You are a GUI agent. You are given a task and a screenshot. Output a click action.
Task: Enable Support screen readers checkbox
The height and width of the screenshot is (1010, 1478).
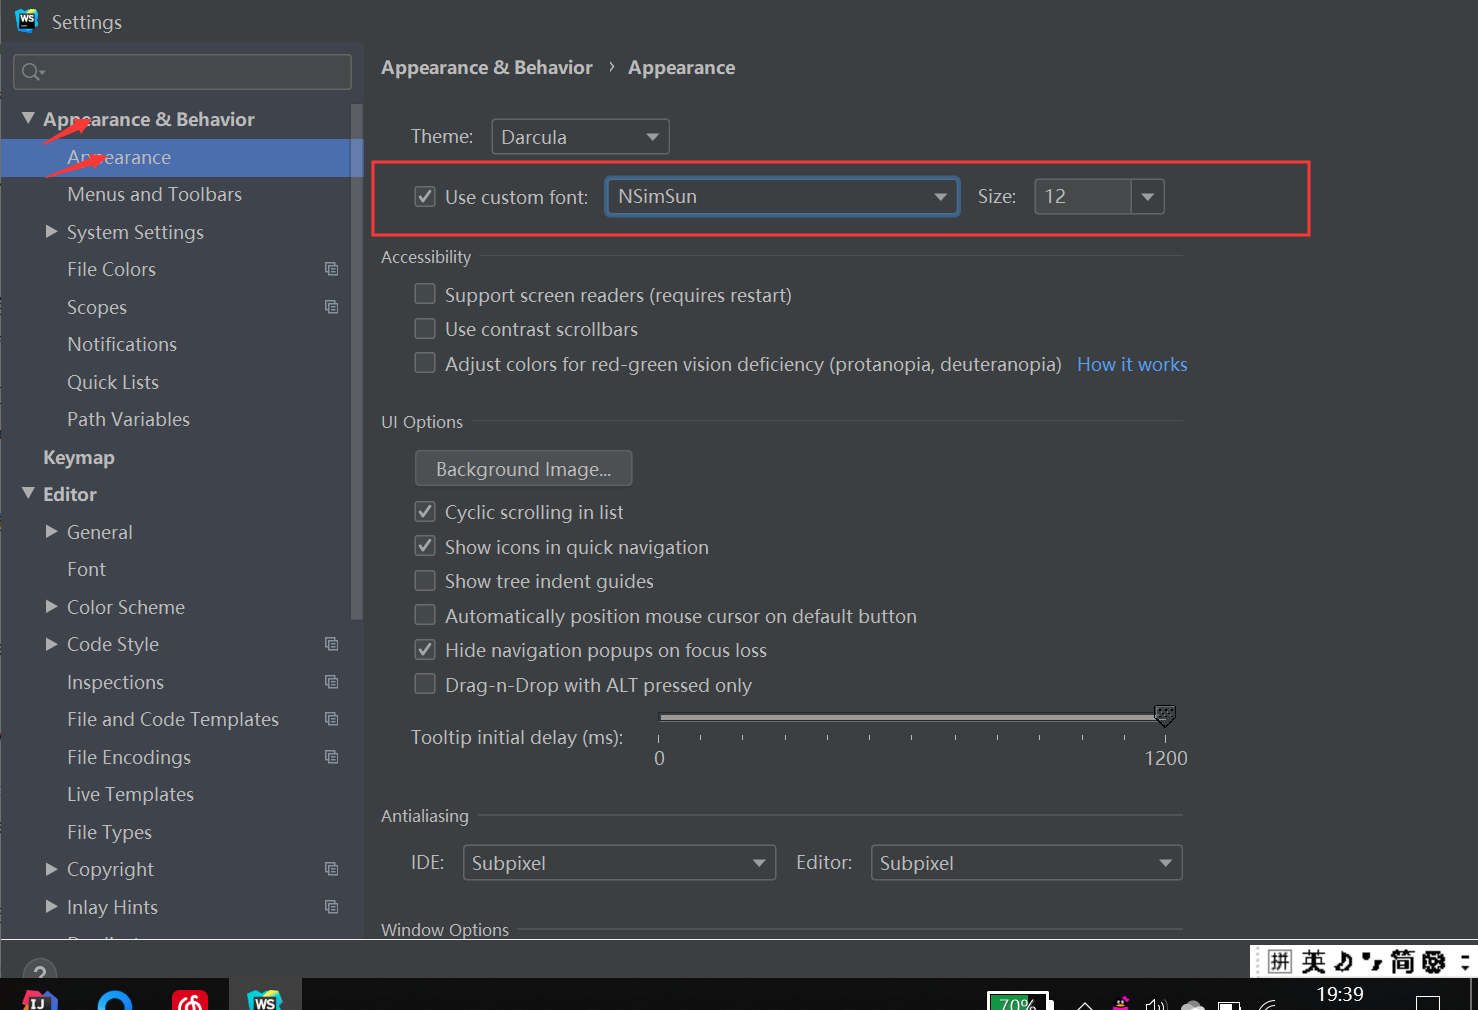pos(425,294)
